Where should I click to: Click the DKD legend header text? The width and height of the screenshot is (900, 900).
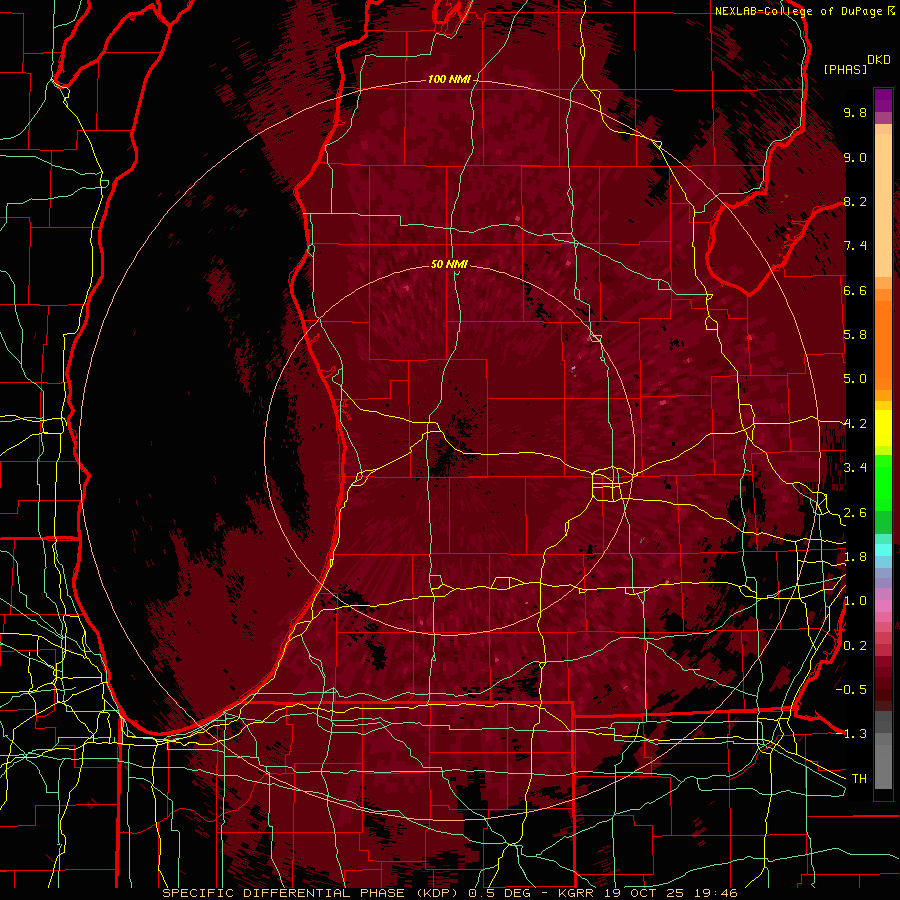pos(879,59)
